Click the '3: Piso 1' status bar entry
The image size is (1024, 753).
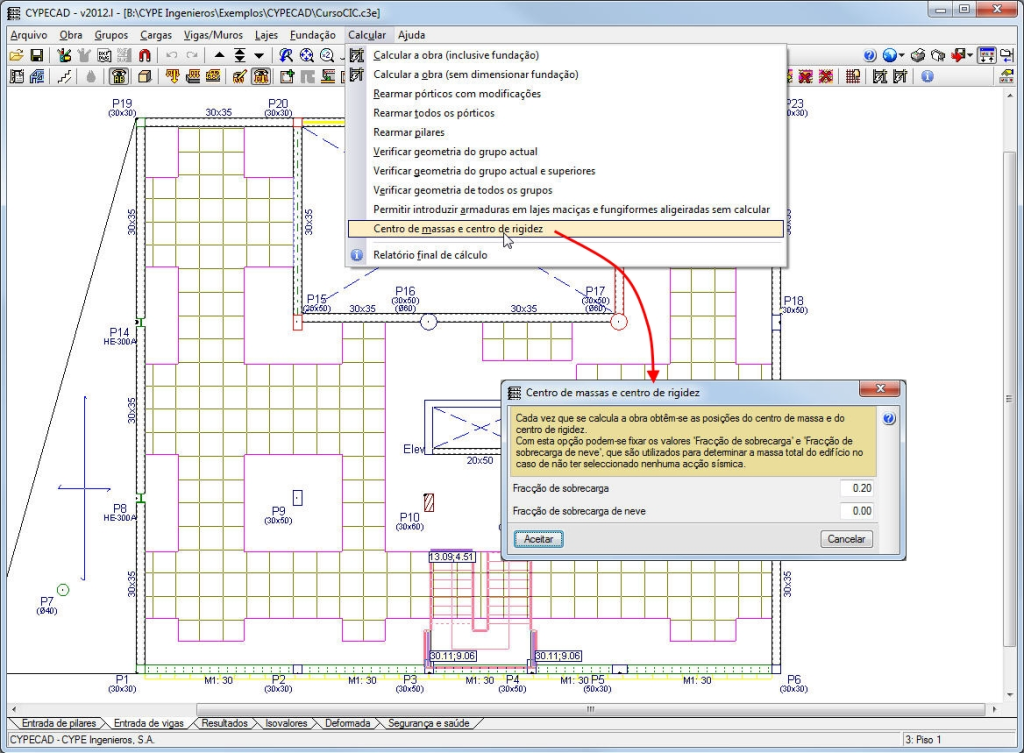[922, 740]
